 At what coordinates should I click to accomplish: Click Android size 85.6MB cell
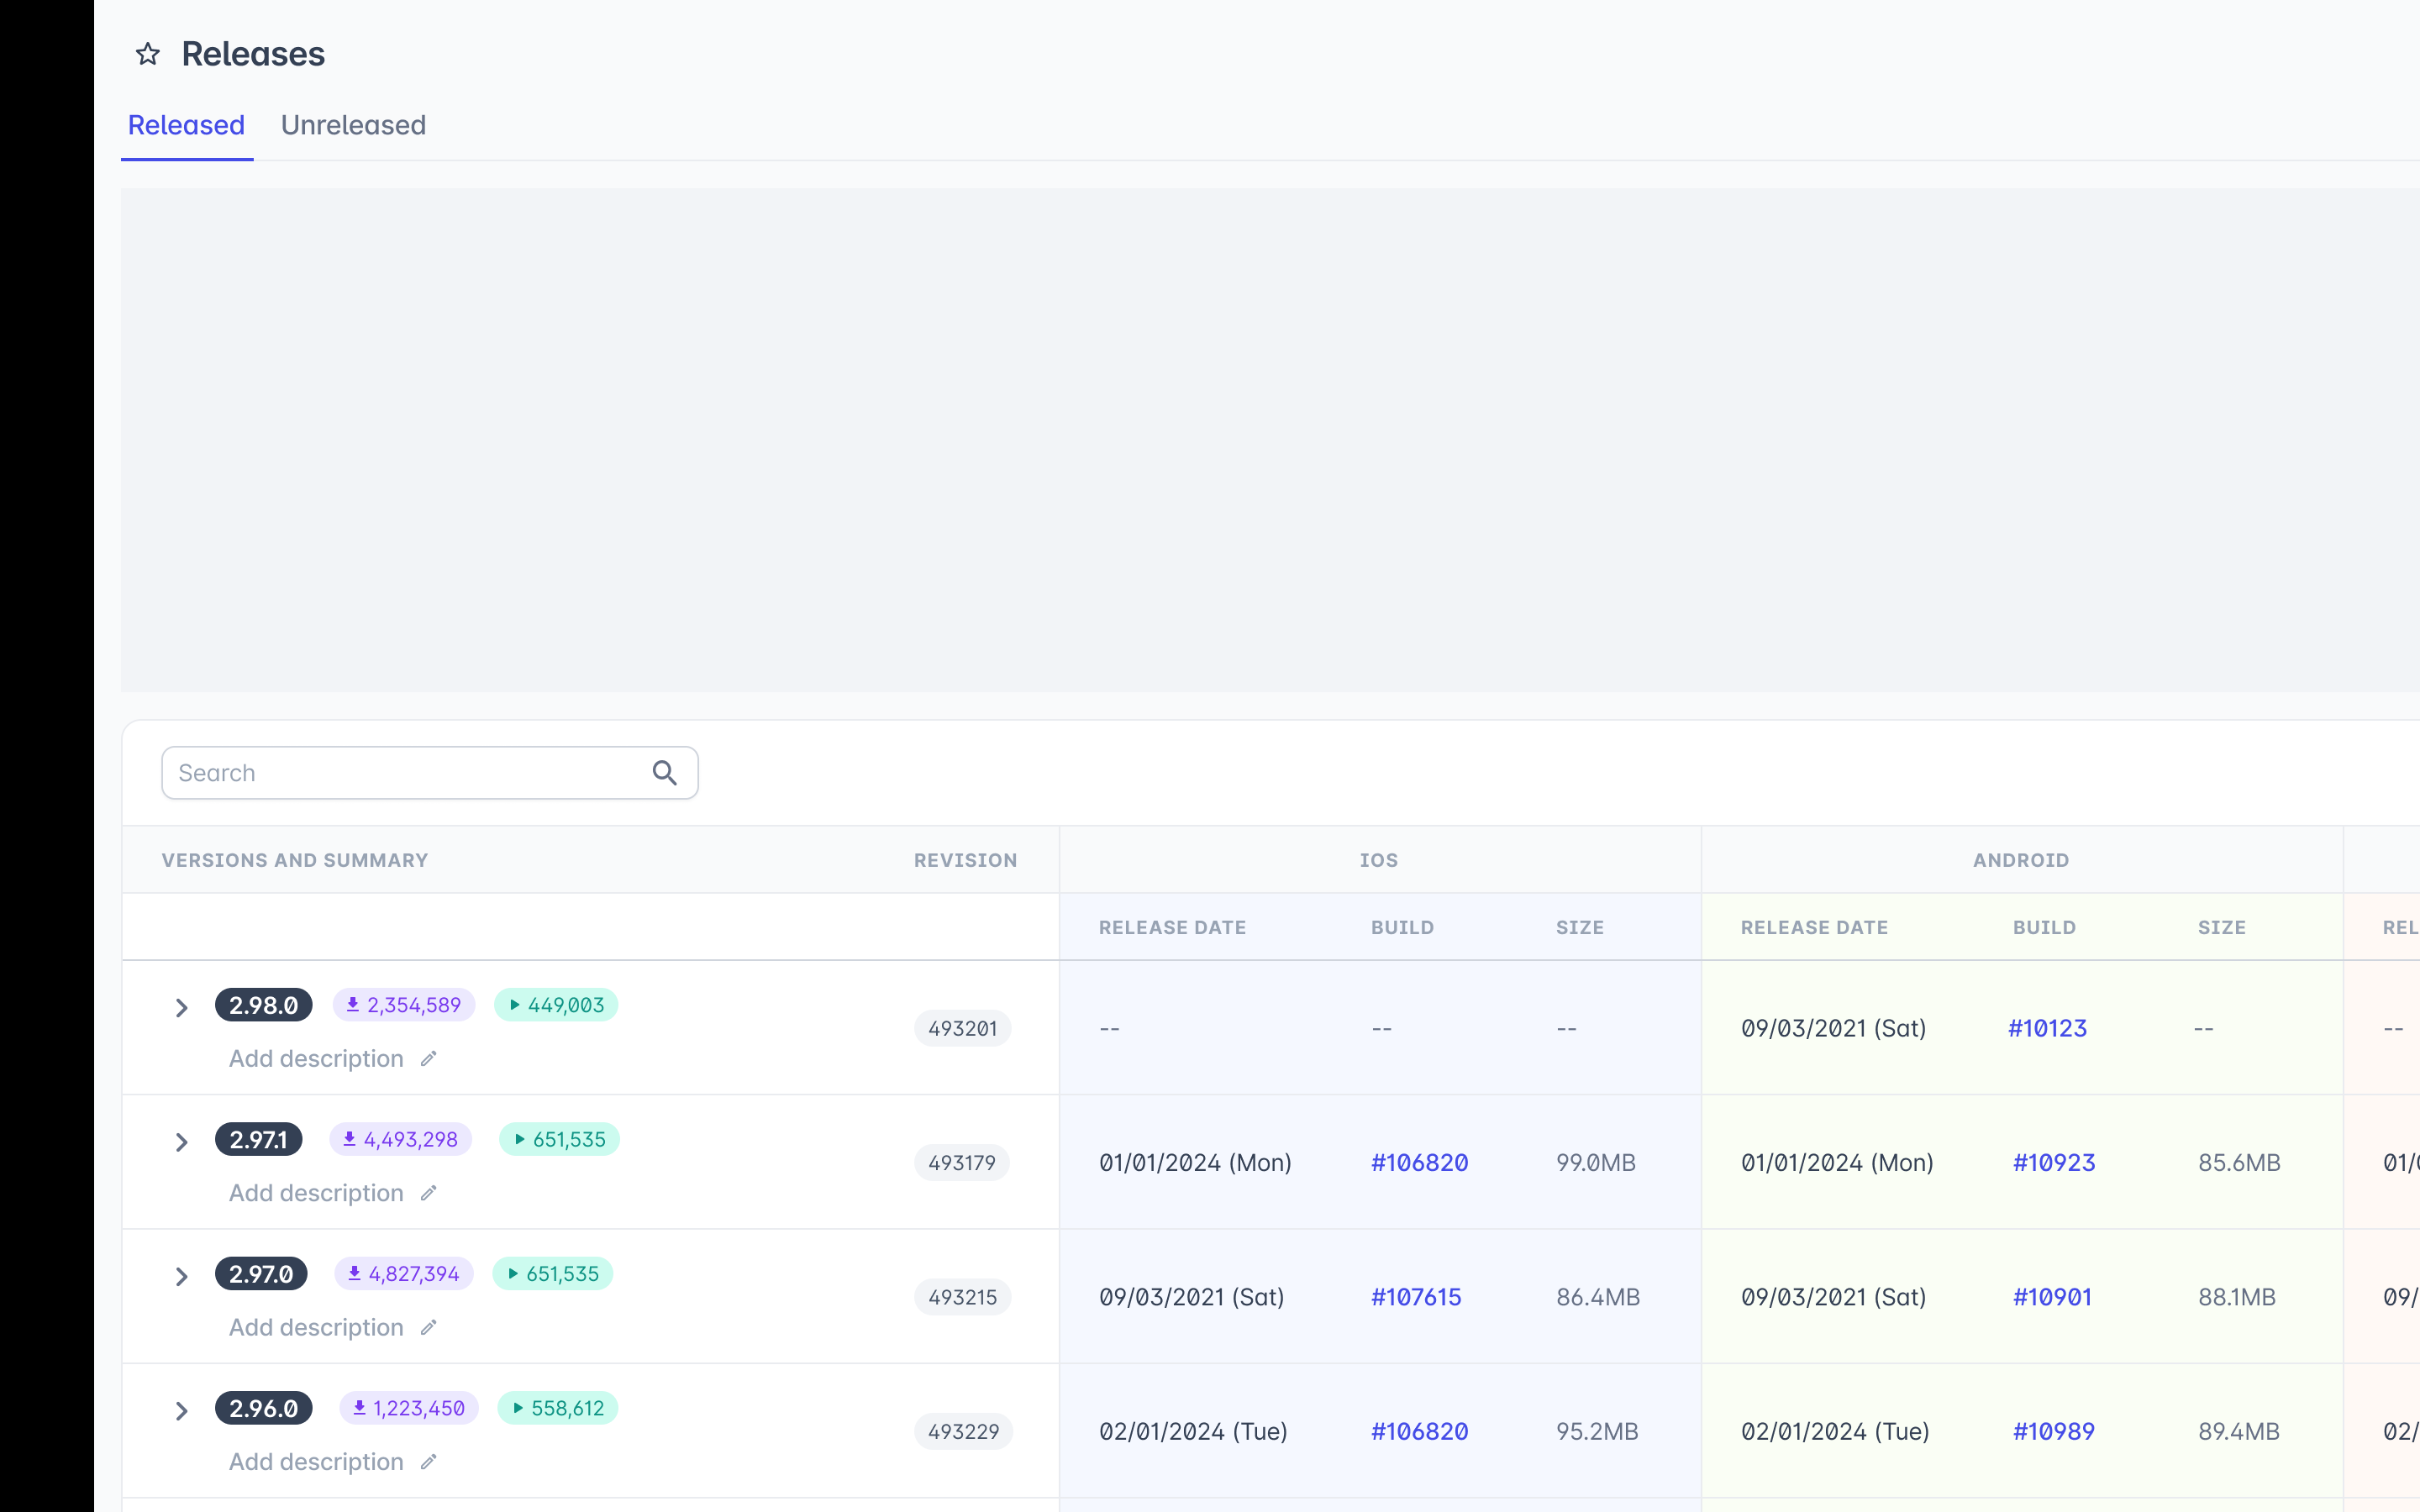pos(2239,1163)
